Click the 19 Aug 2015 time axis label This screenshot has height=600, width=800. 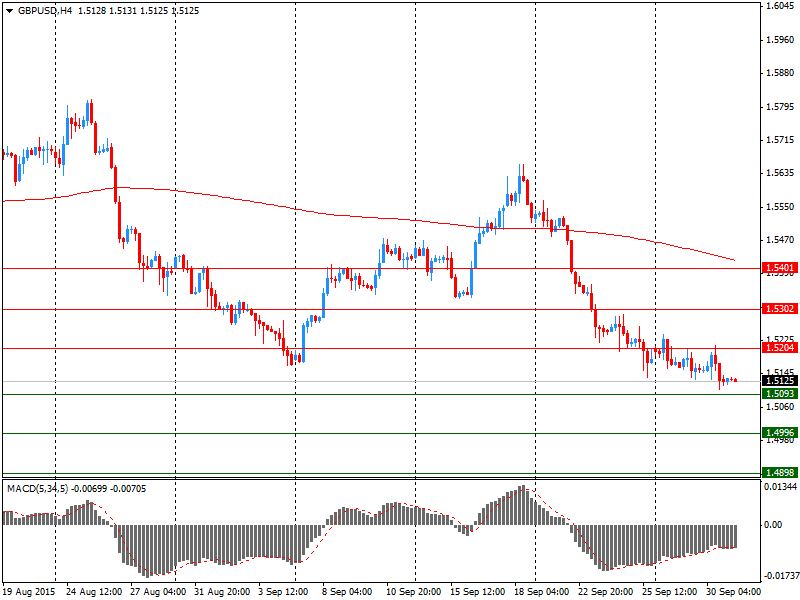28,592
